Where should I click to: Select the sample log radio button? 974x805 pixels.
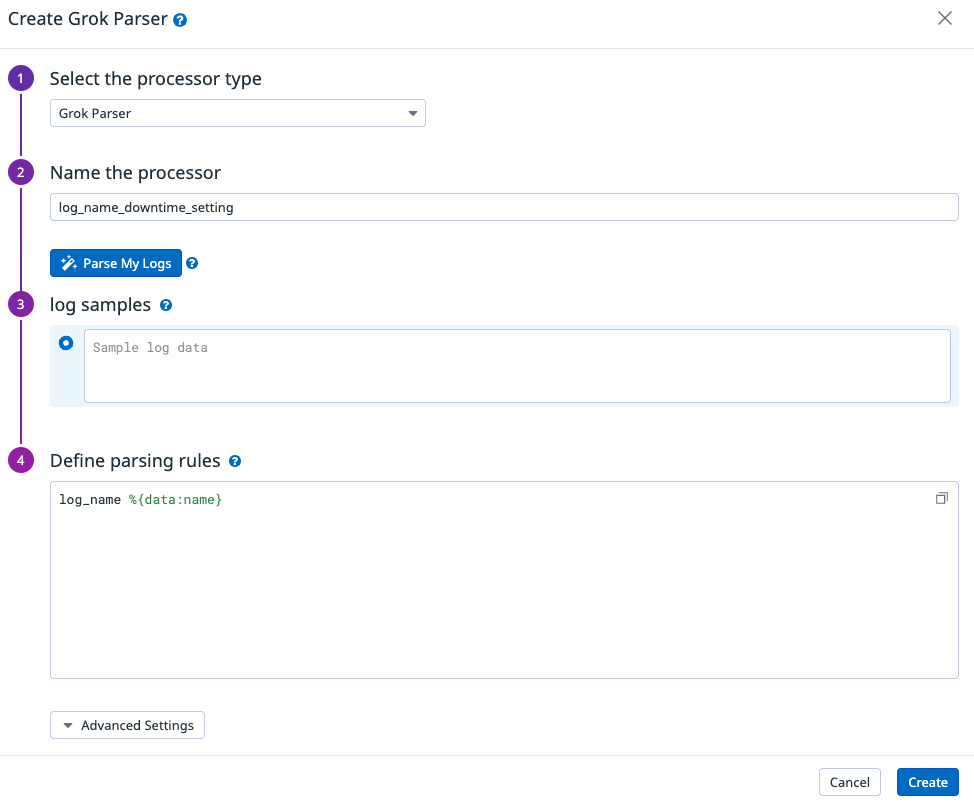(66, 343)
